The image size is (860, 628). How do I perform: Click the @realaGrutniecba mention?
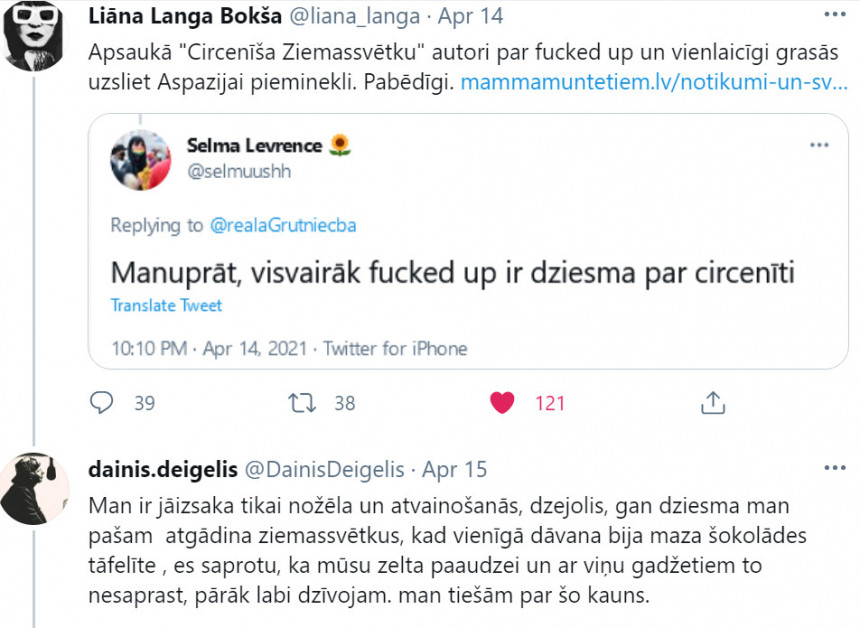coord(283,226)
